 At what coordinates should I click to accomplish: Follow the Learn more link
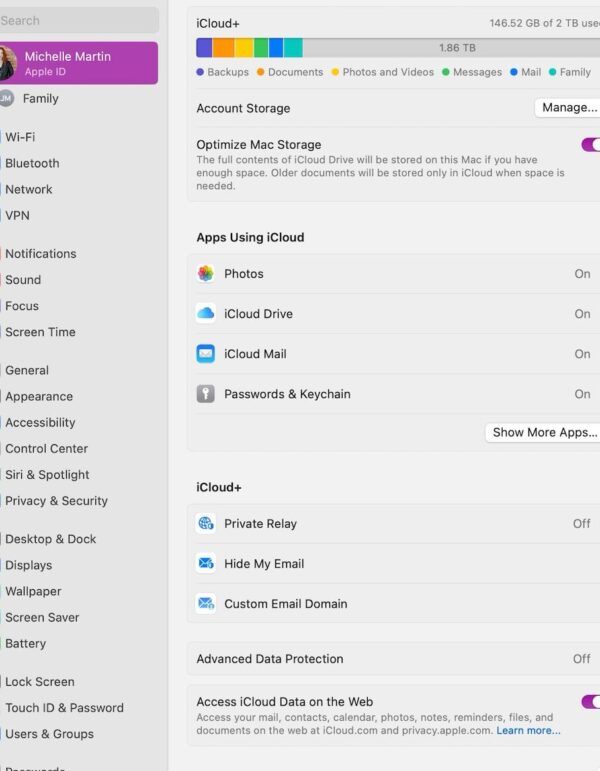coord(528,731)
